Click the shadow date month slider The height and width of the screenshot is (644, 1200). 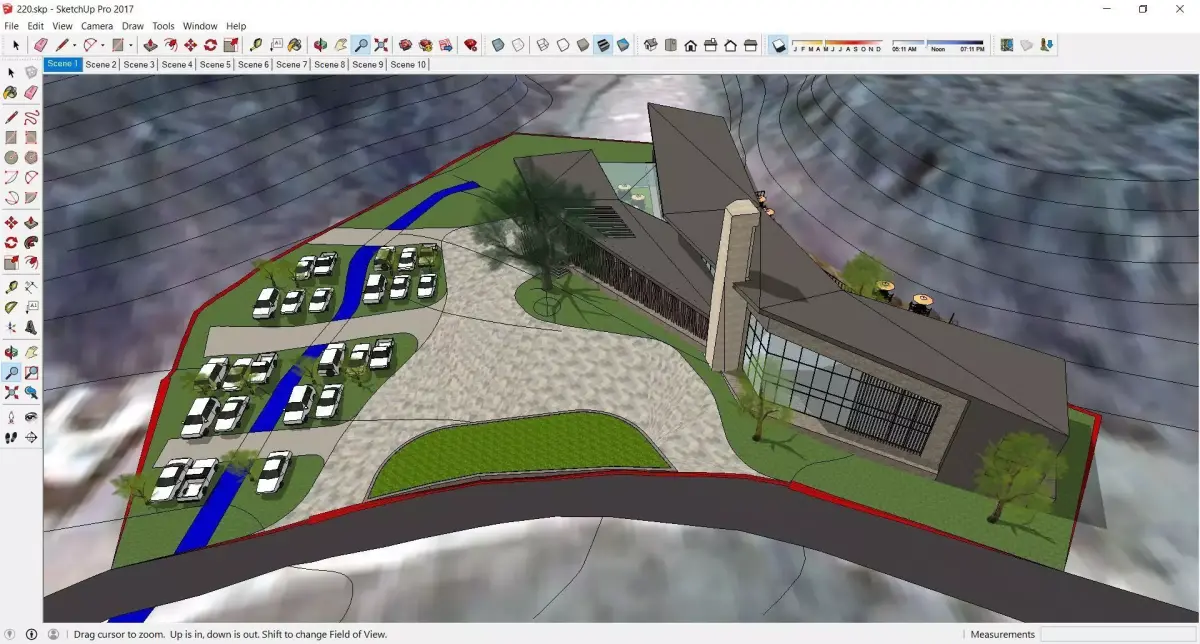pos(837,45)
